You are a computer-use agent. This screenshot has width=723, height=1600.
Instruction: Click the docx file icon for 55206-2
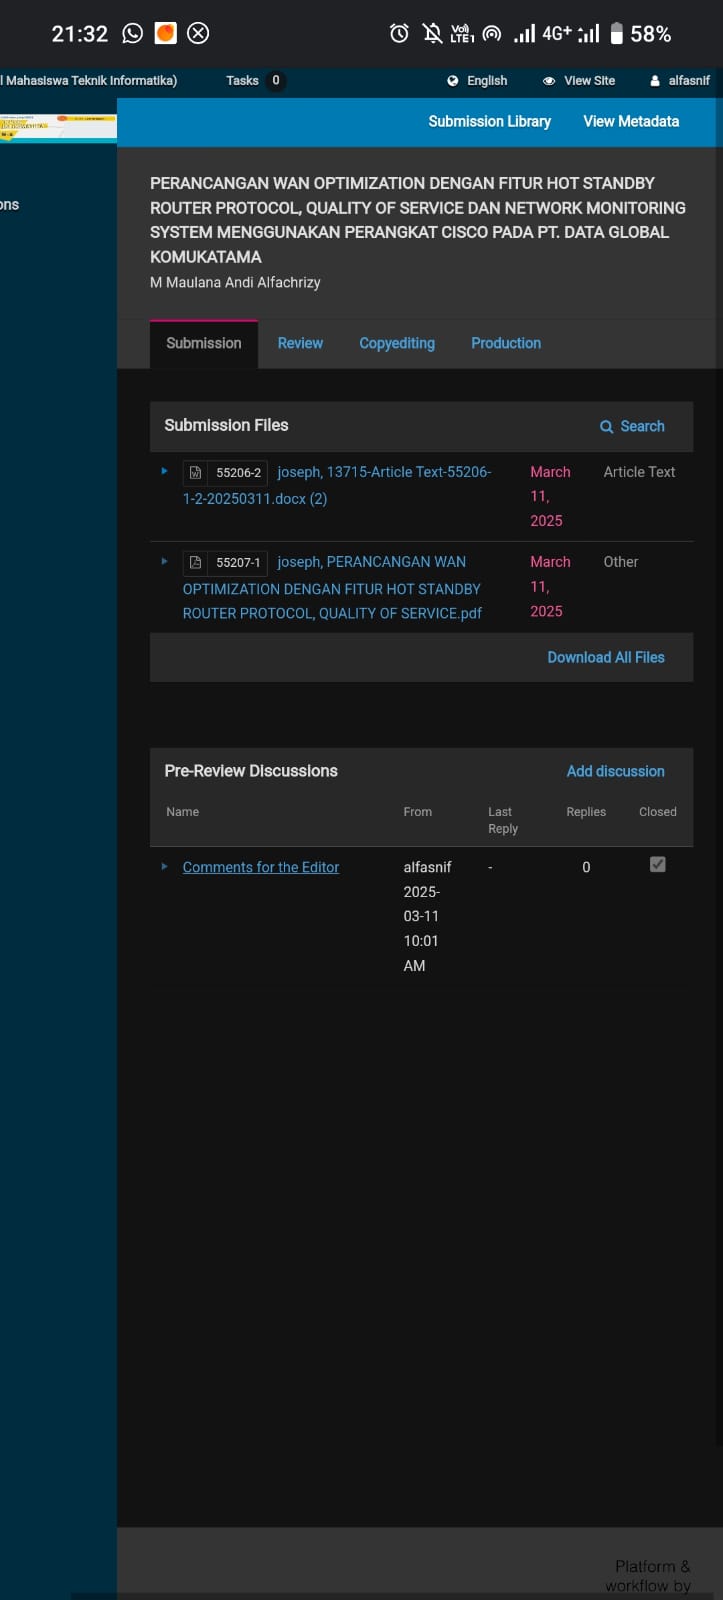[x=196, y=473]
